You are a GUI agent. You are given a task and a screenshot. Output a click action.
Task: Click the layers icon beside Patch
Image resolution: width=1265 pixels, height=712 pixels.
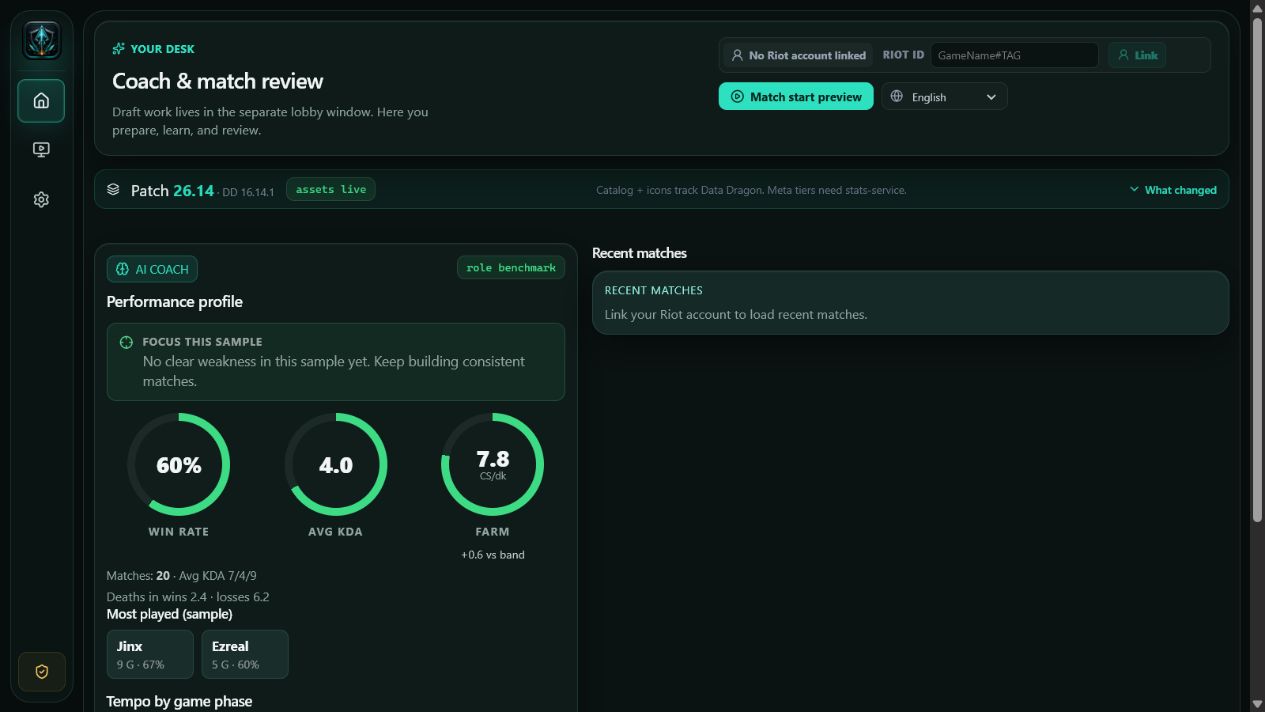[113, 189]
